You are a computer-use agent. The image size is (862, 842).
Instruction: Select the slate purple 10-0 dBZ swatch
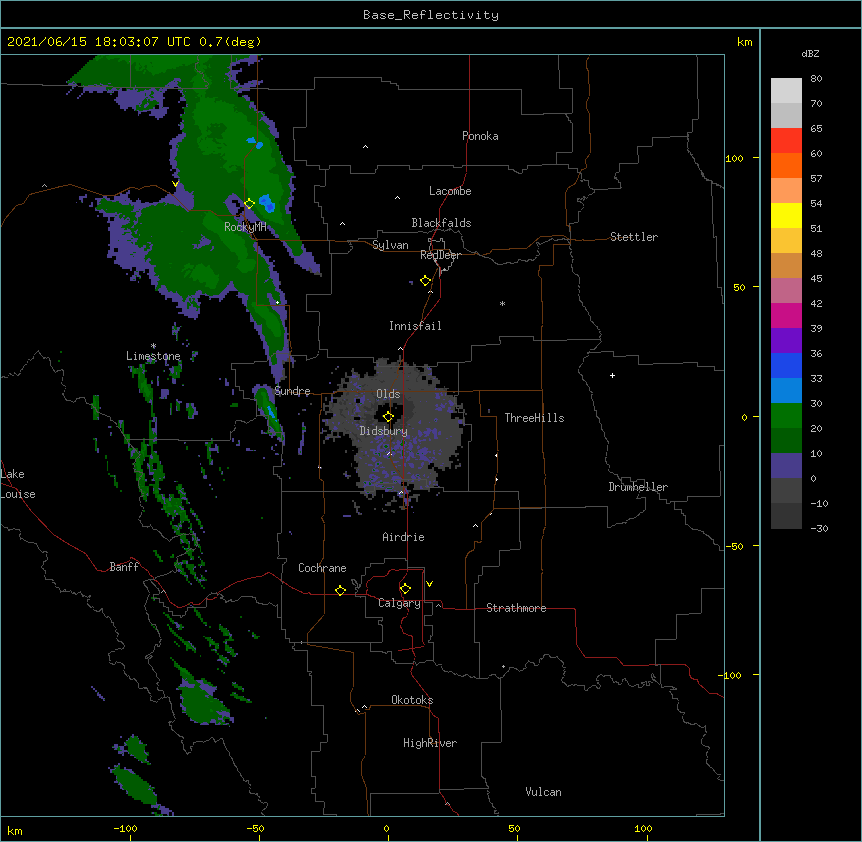786,466
